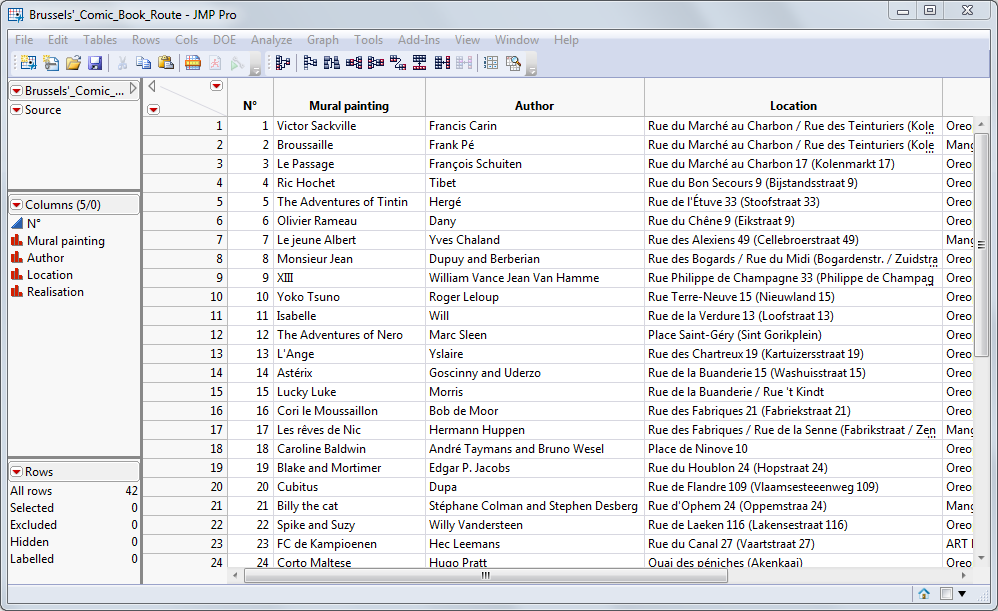Click the N° continuous column icon
Image resolution: width=998 pixels, height=611 pixels.
17,223
